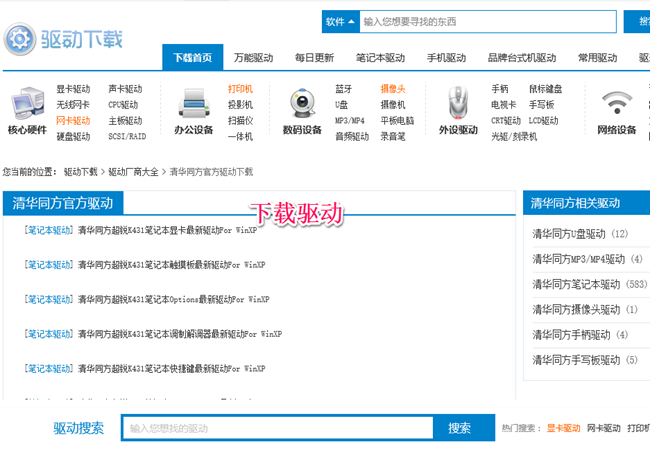Image resolution: width=650 pixels, height=450 pixels.
Task: Open the K431 笔记本显卡最新驱动 entry
Action: 167,230
